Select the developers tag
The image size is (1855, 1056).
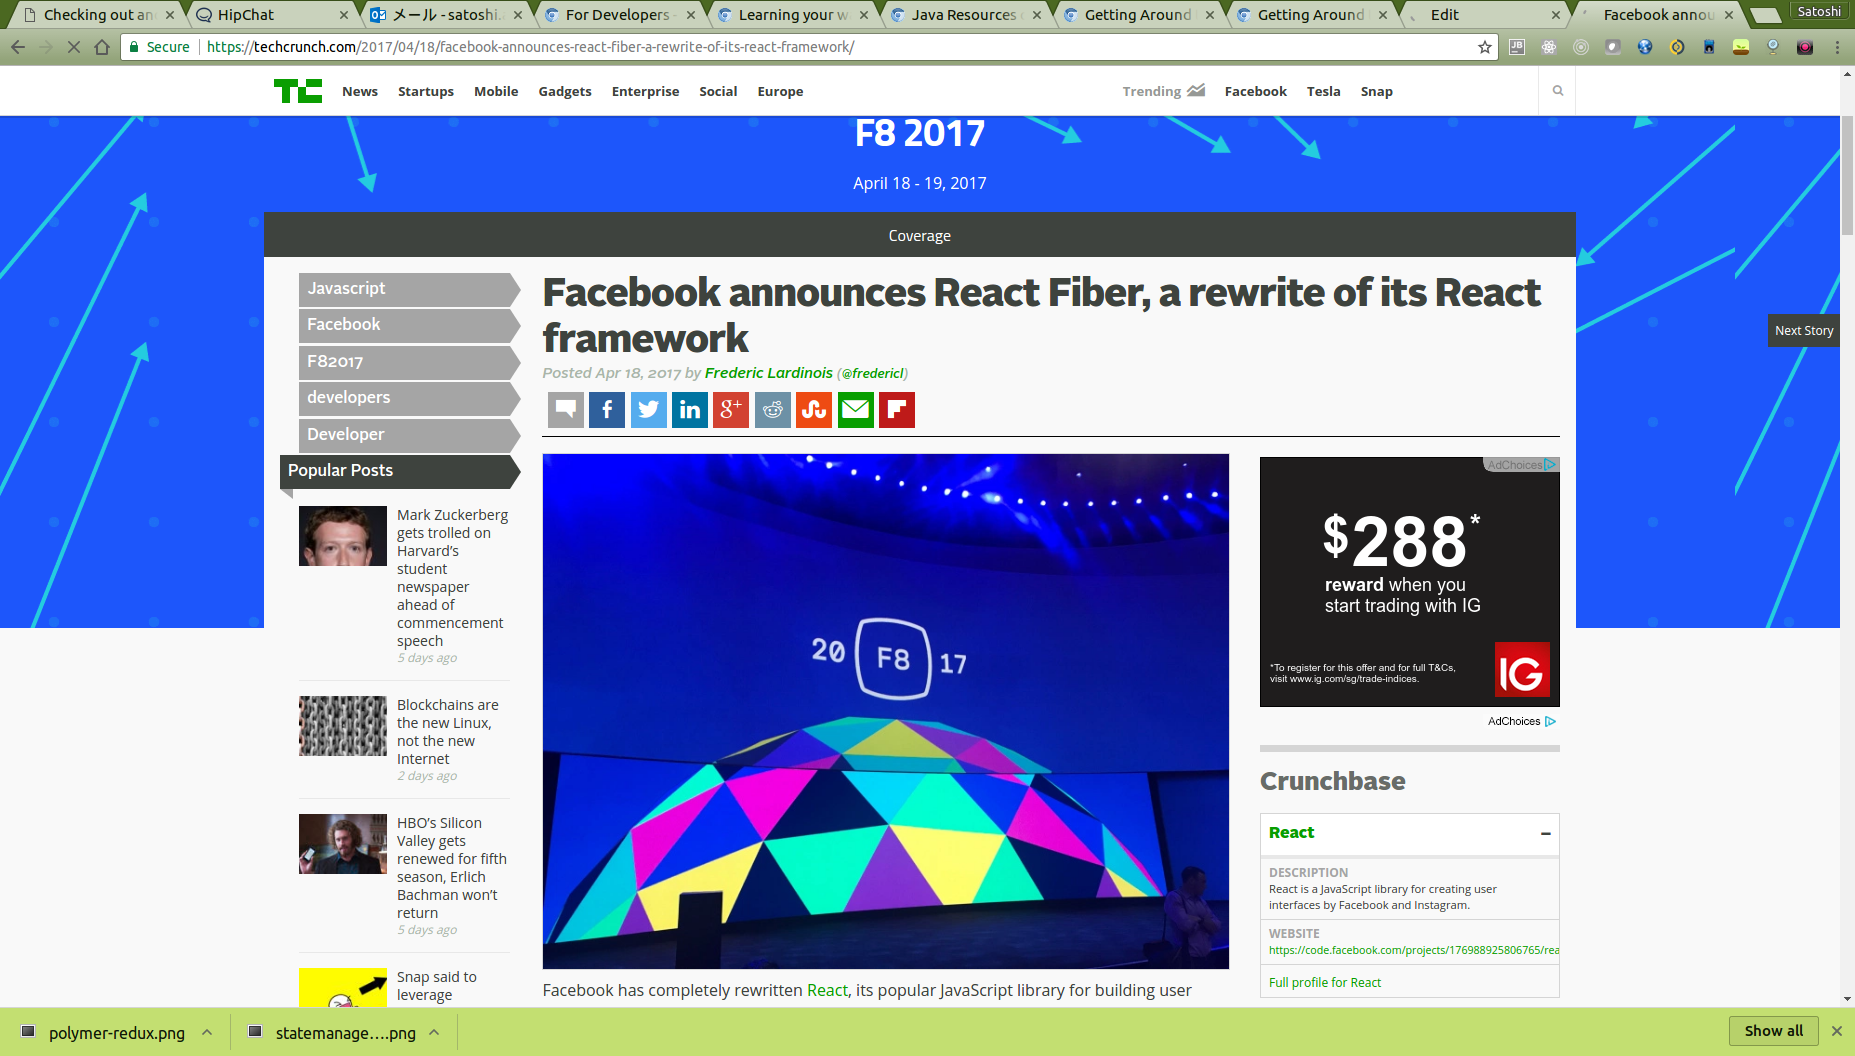(x=409, y=398)
